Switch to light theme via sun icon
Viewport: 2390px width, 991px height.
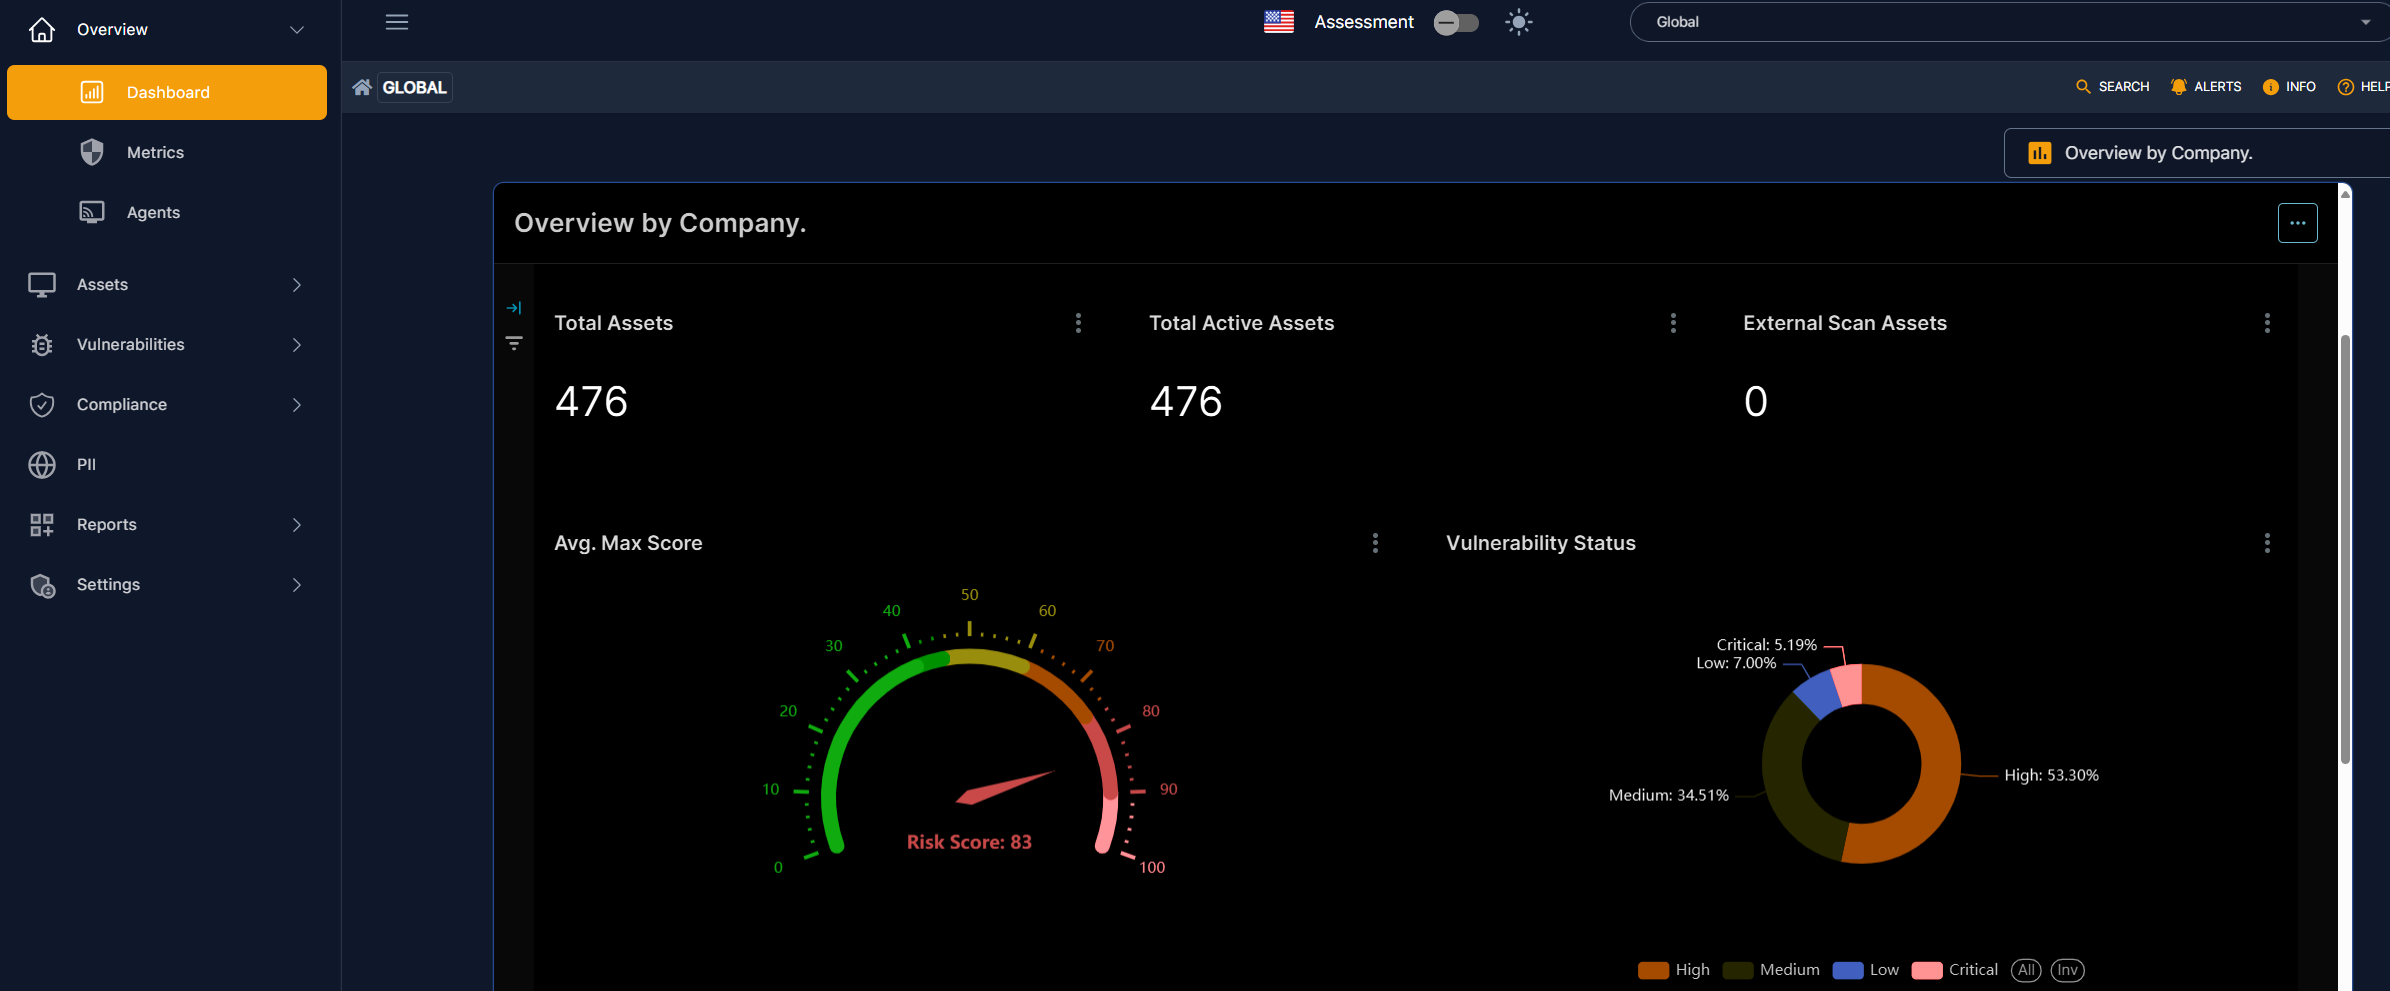click(1518, 22)
